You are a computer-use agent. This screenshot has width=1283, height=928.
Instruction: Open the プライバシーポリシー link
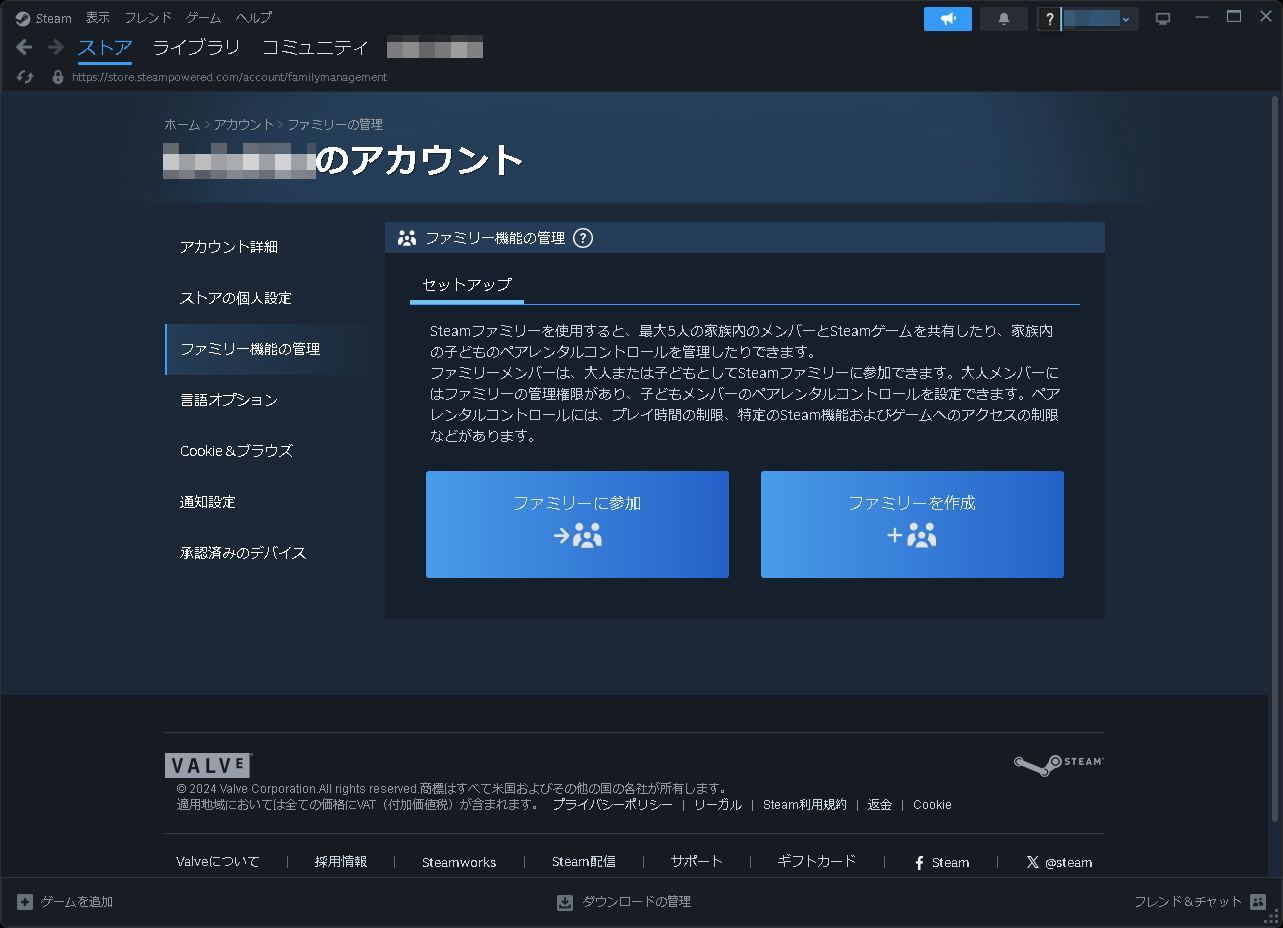click(x=613, y=804)
